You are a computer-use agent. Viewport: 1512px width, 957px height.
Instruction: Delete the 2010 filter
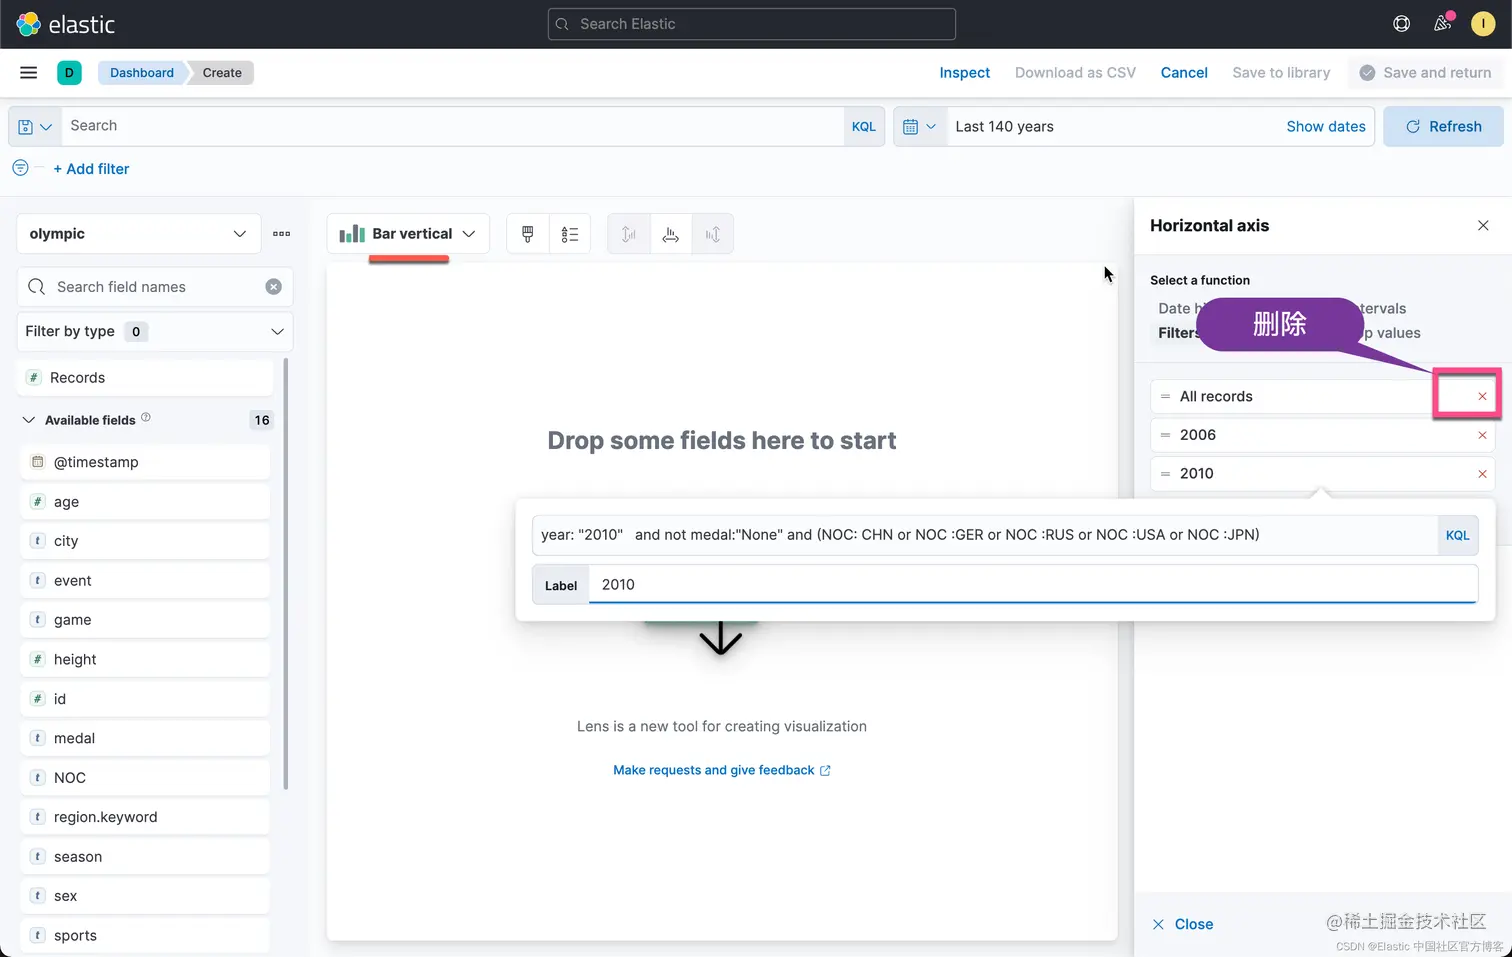point(1482,474)
